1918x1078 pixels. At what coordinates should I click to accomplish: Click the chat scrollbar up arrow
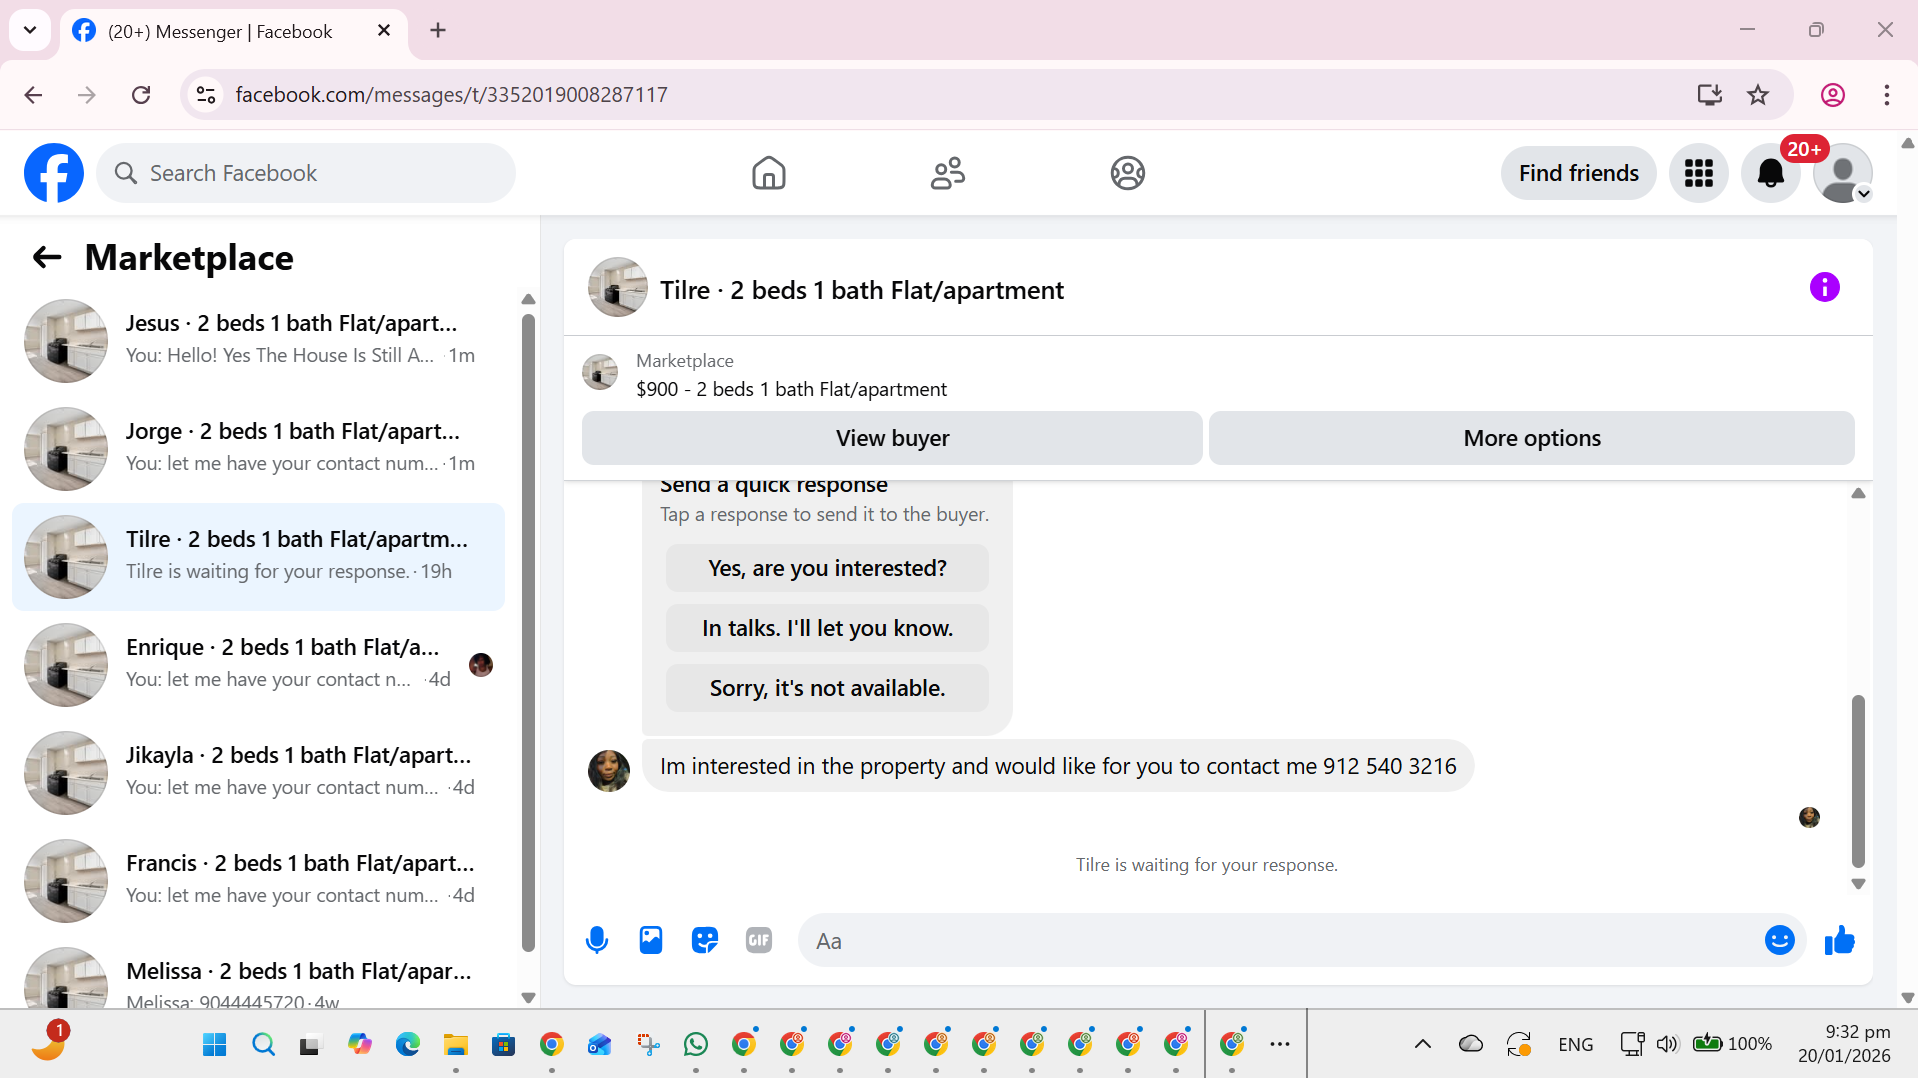pyautogui.click(x=1858, y=493)
